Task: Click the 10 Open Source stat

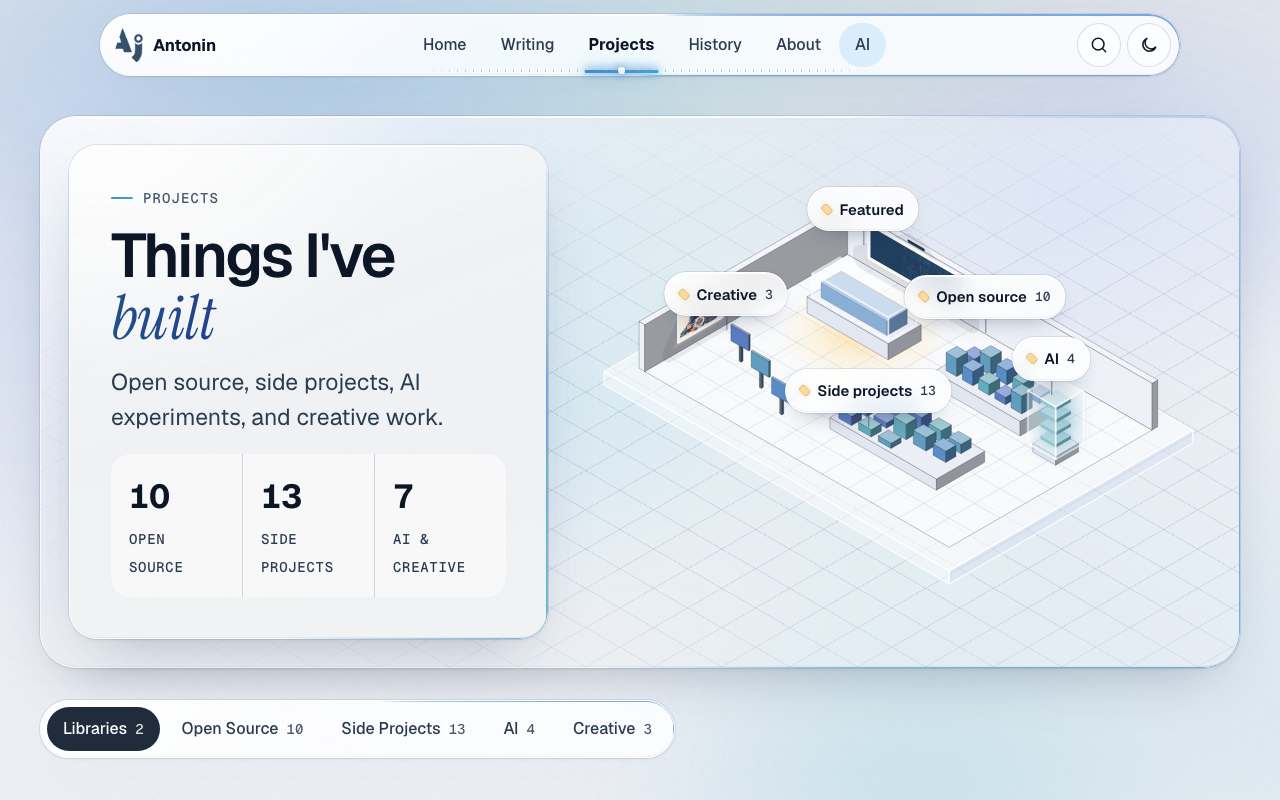Action: pyautogui.click(x=177, y=526)
